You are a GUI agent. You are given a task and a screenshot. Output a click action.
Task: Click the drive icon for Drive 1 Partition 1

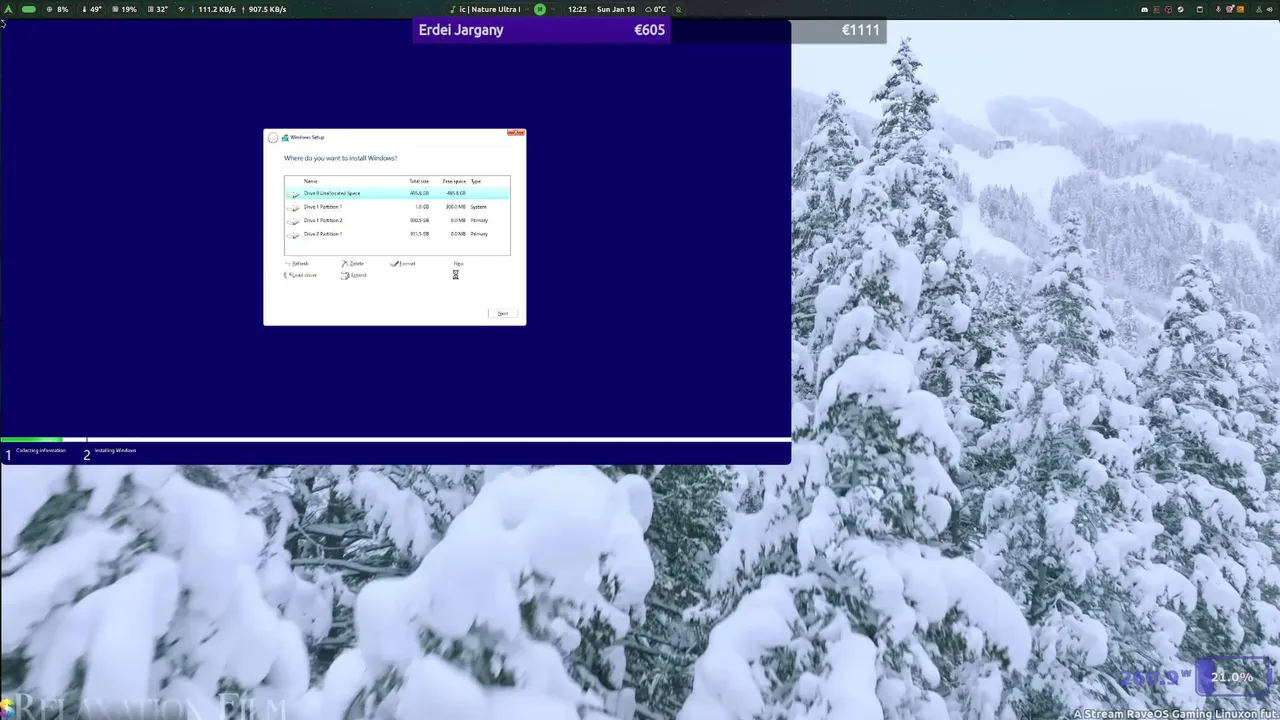pyautogui.click(x=293, y=208)
